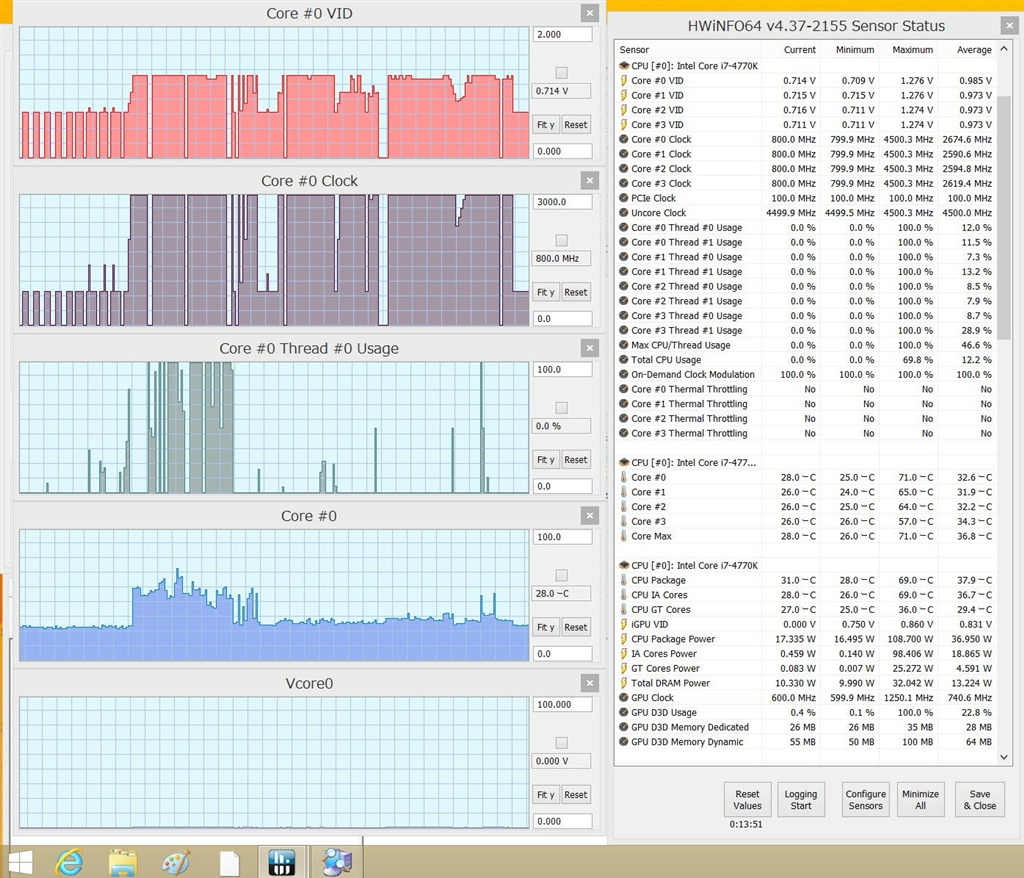This screenshot has height=878, width=1024.
Task: Click lightning bolt icon beside Core #0 VID
Action: 624,81
